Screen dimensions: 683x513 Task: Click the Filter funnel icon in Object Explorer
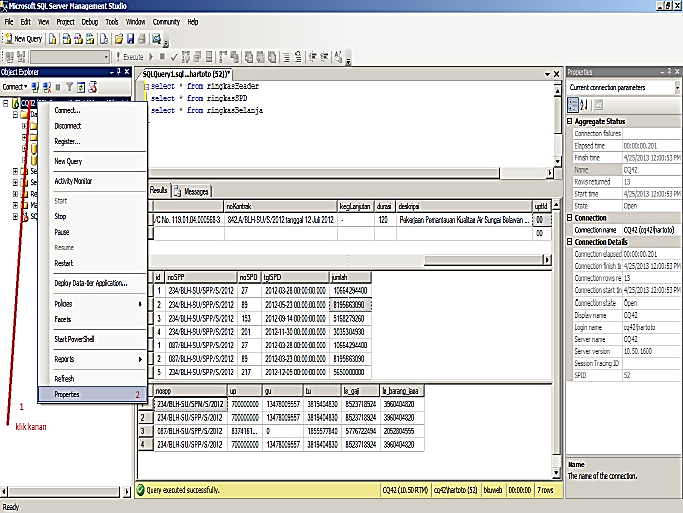[x=69, y=87]
